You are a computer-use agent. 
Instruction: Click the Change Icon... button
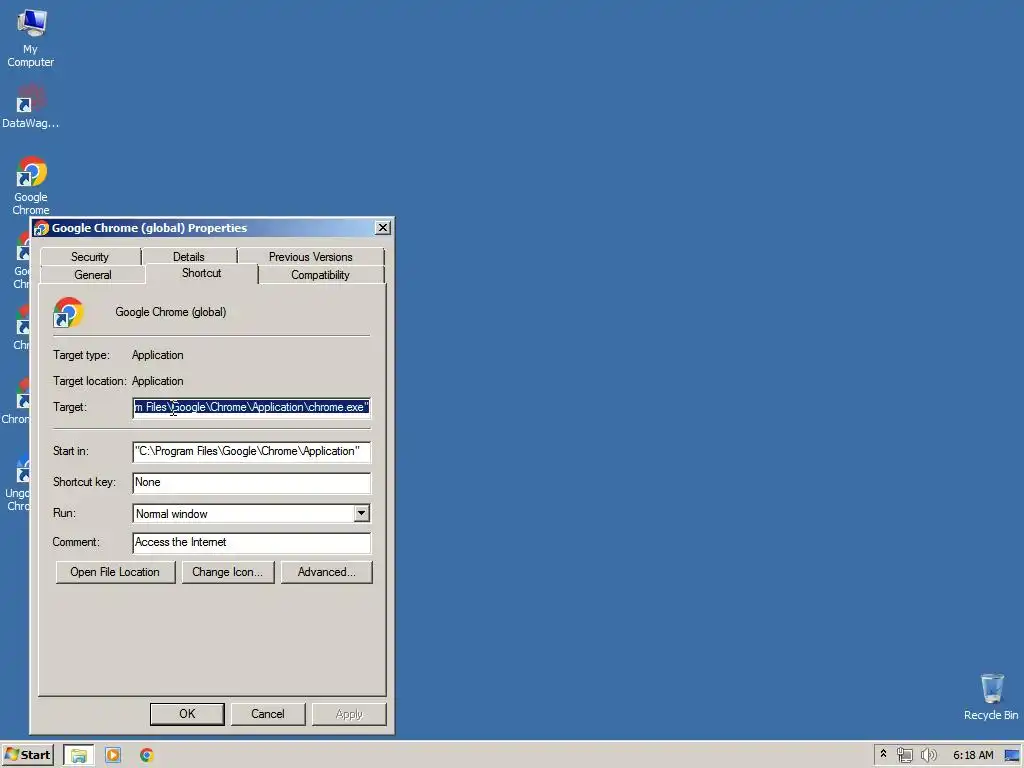[x=228, y=572]
